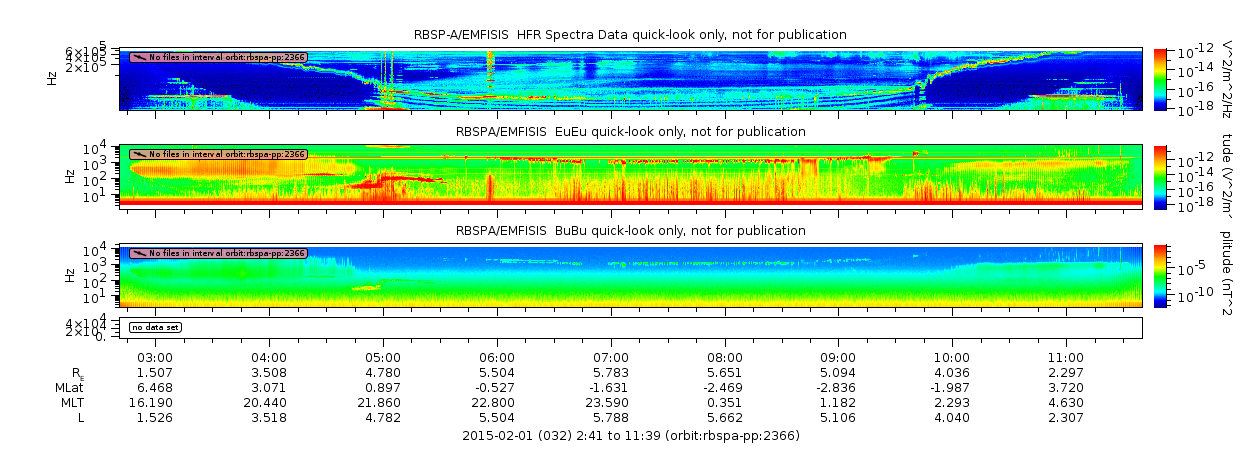Select the RBSPA/EMFISIS BuBu quick-look title
The width and height of the screenshot is (1250, 449).
[x=630, y=231]
